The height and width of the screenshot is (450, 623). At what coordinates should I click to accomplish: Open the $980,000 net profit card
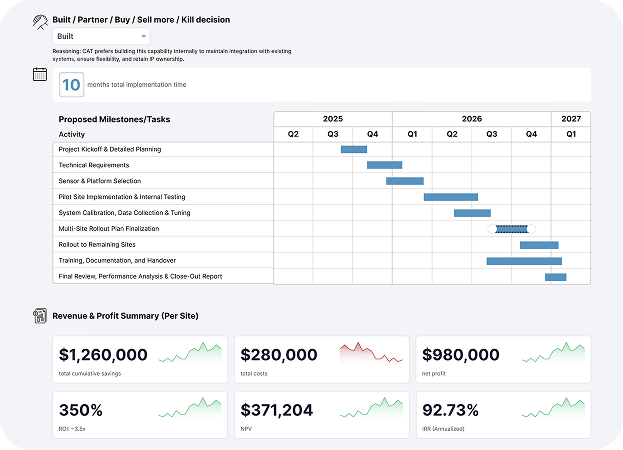tap(502, 358)
